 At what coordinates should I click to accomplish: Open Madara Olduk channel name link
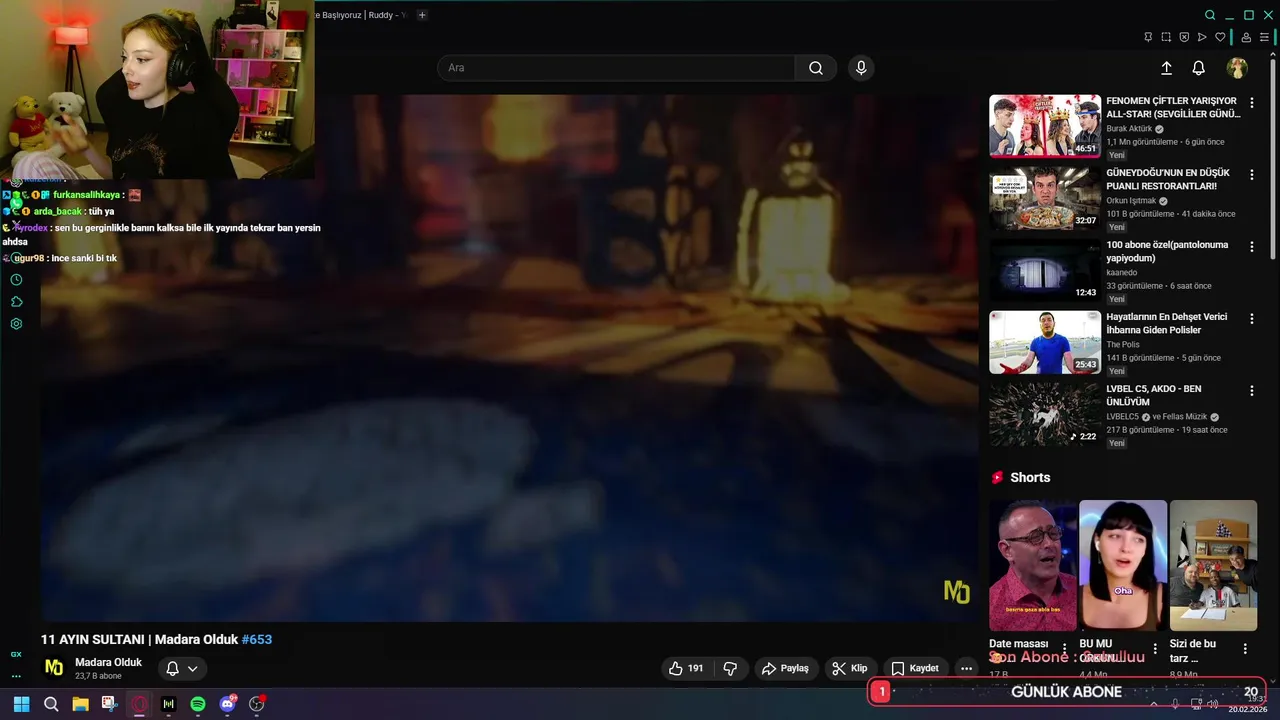(x=108, y=662)
